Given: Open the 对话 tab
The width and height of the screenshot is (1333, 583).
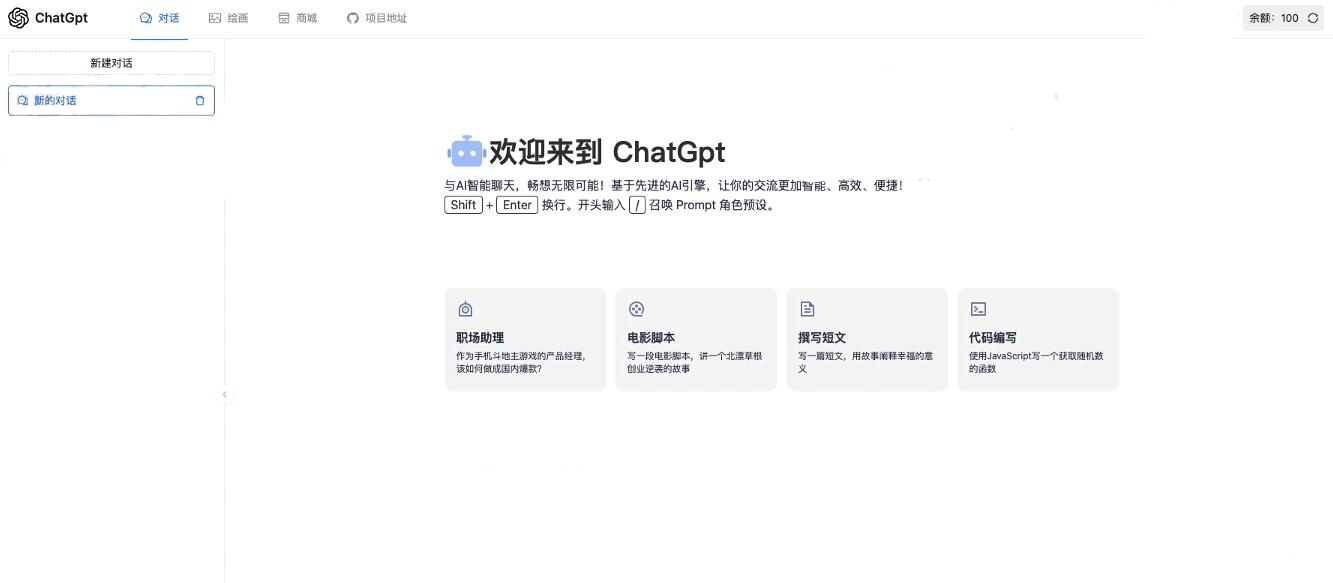Looking at the screenshot, I should click(x=160, y=18).
